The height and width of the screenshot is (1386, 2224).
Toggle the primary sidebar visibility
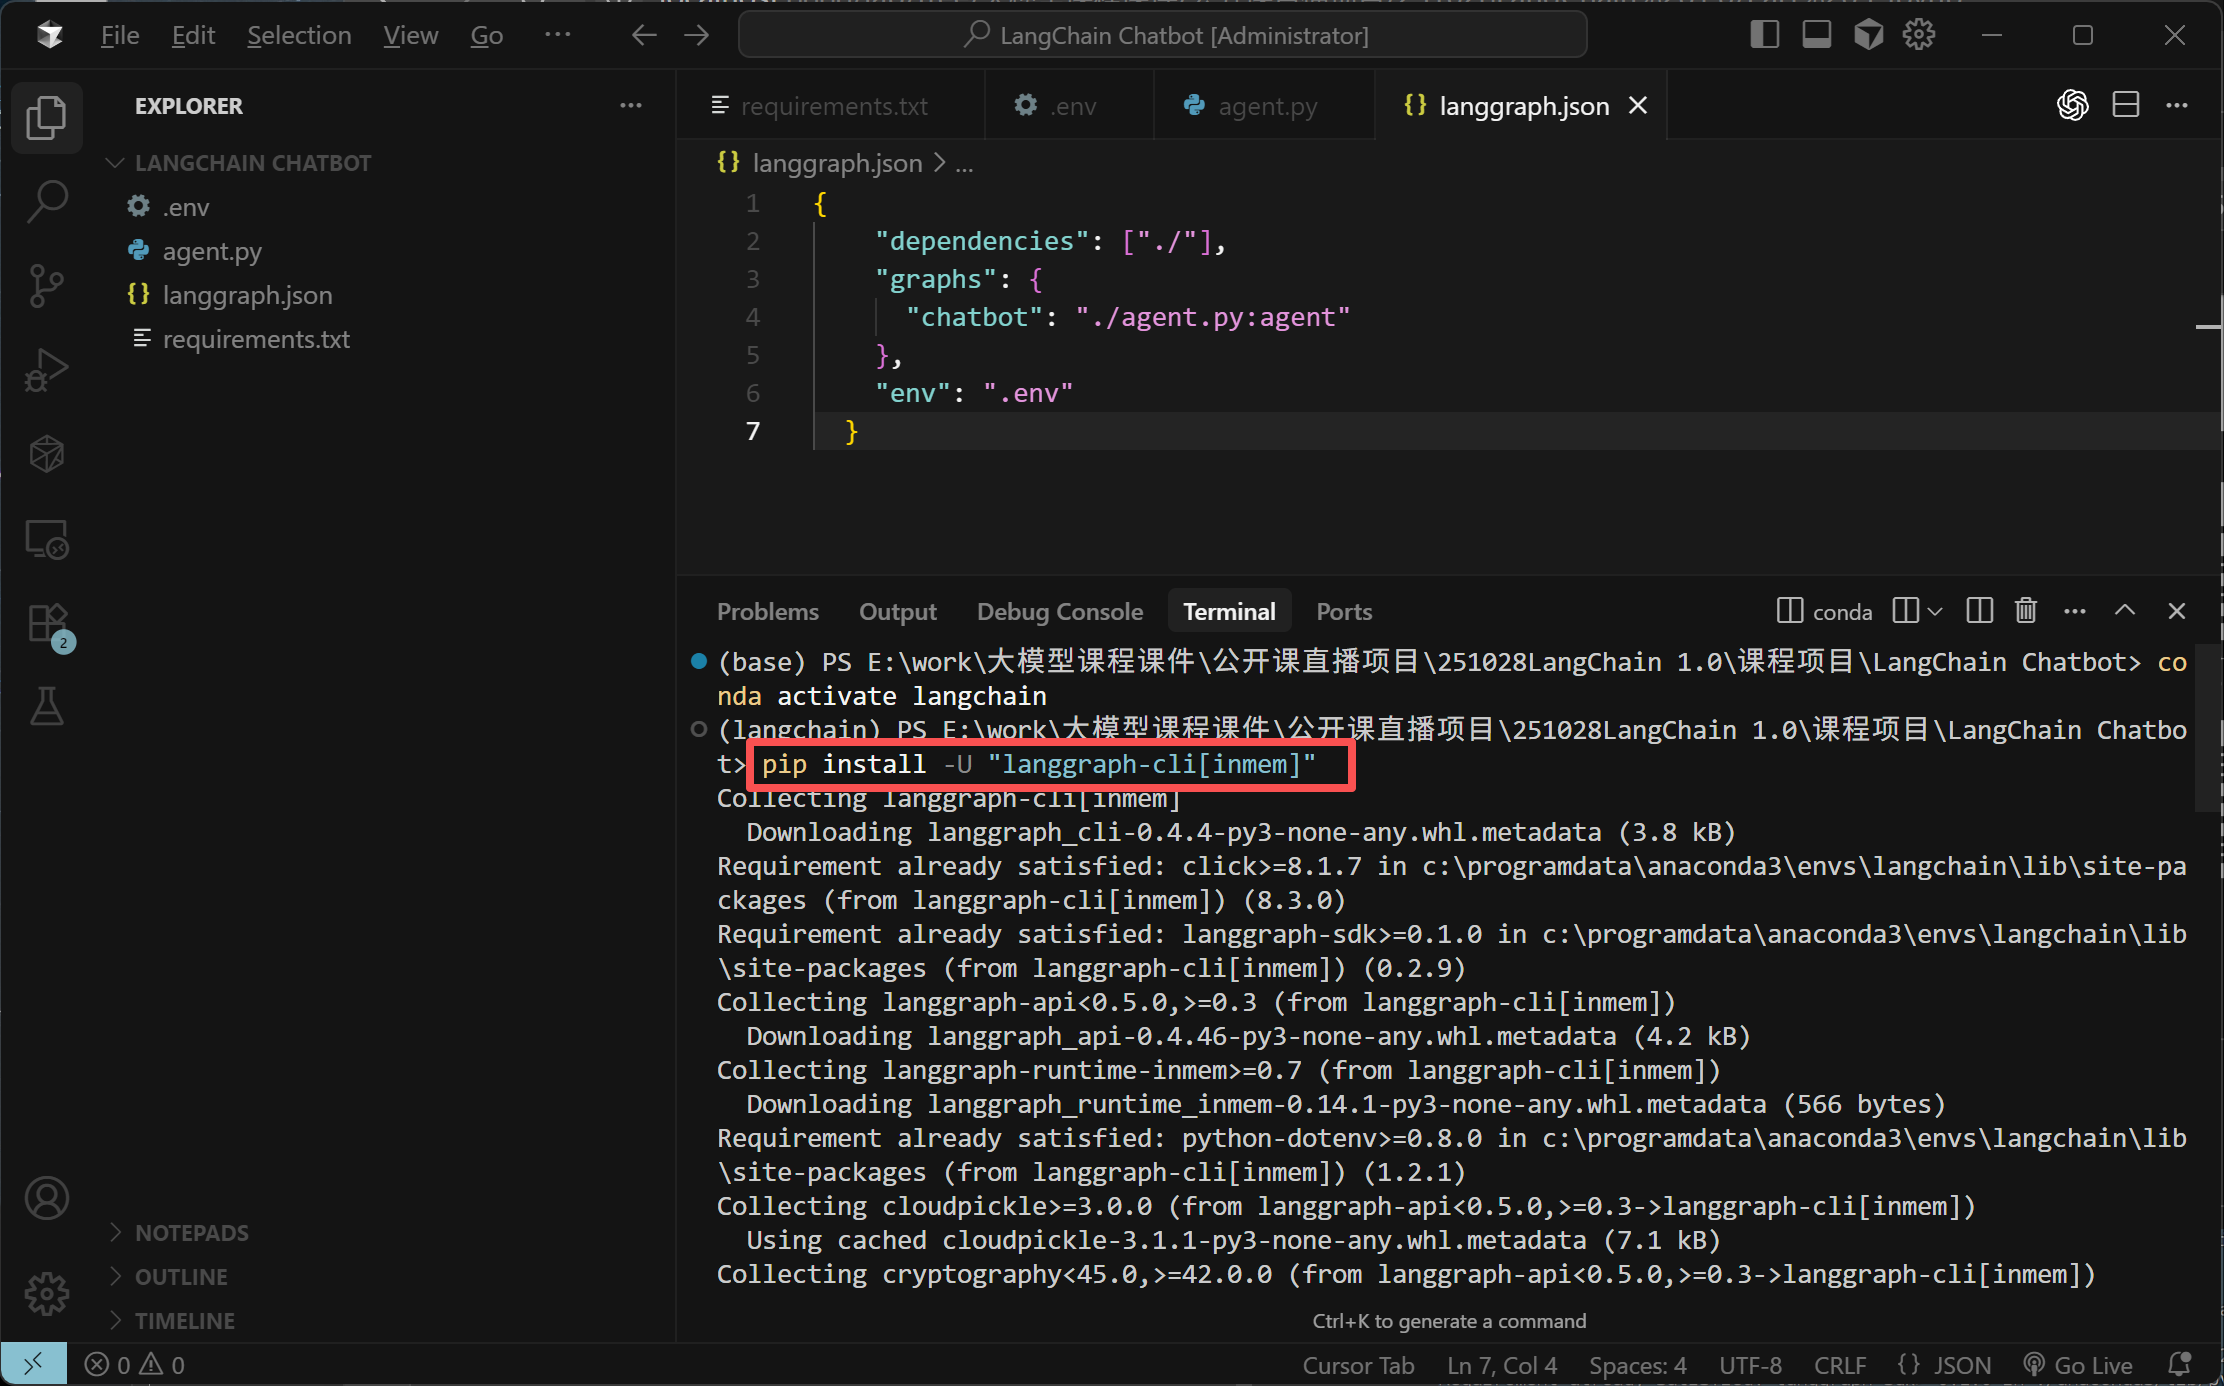(1765, 35)
